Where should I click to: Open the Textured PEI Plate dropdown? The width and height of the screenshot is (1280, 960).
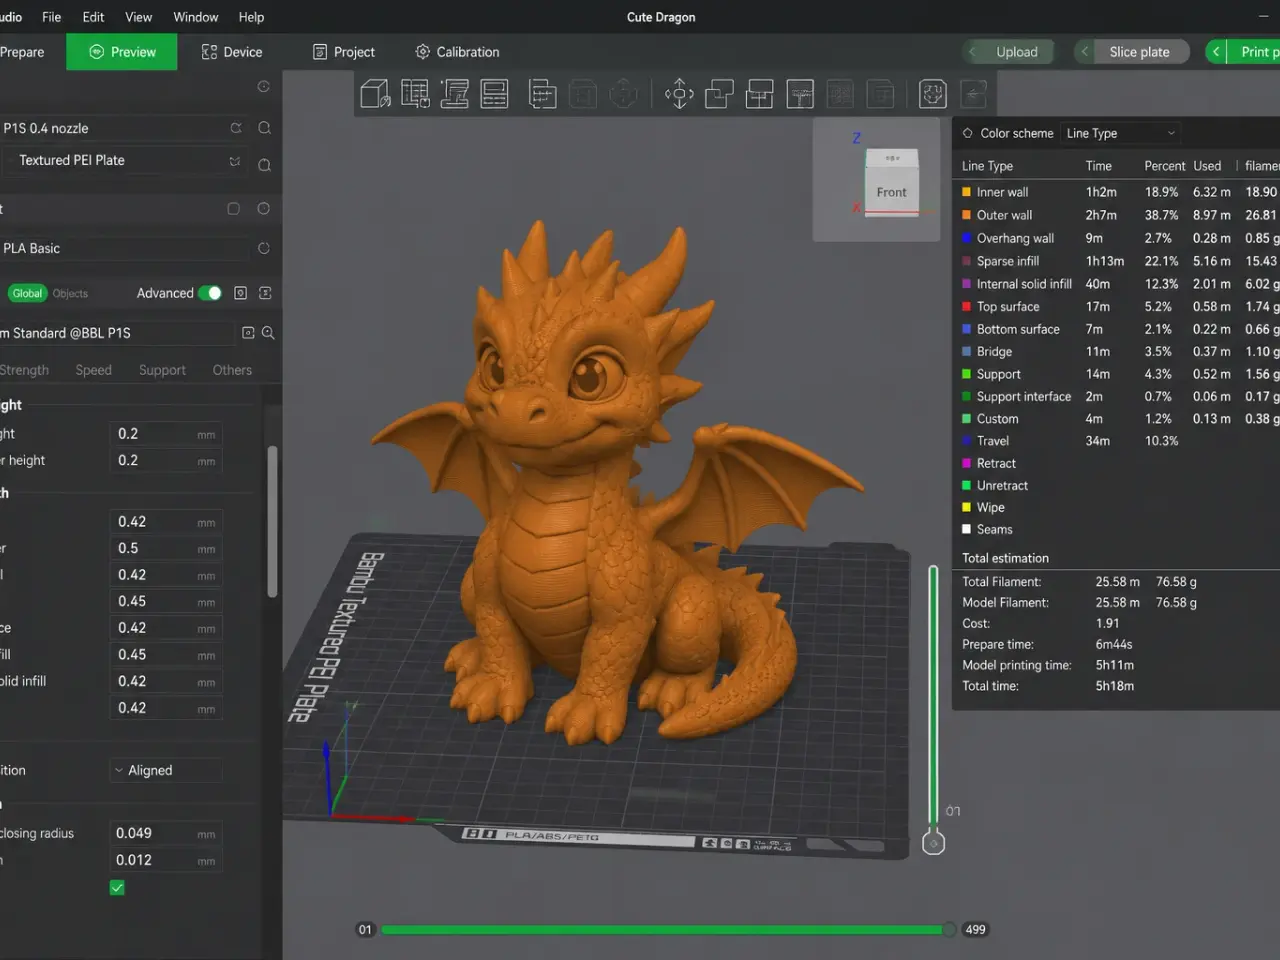pos(125,161)
